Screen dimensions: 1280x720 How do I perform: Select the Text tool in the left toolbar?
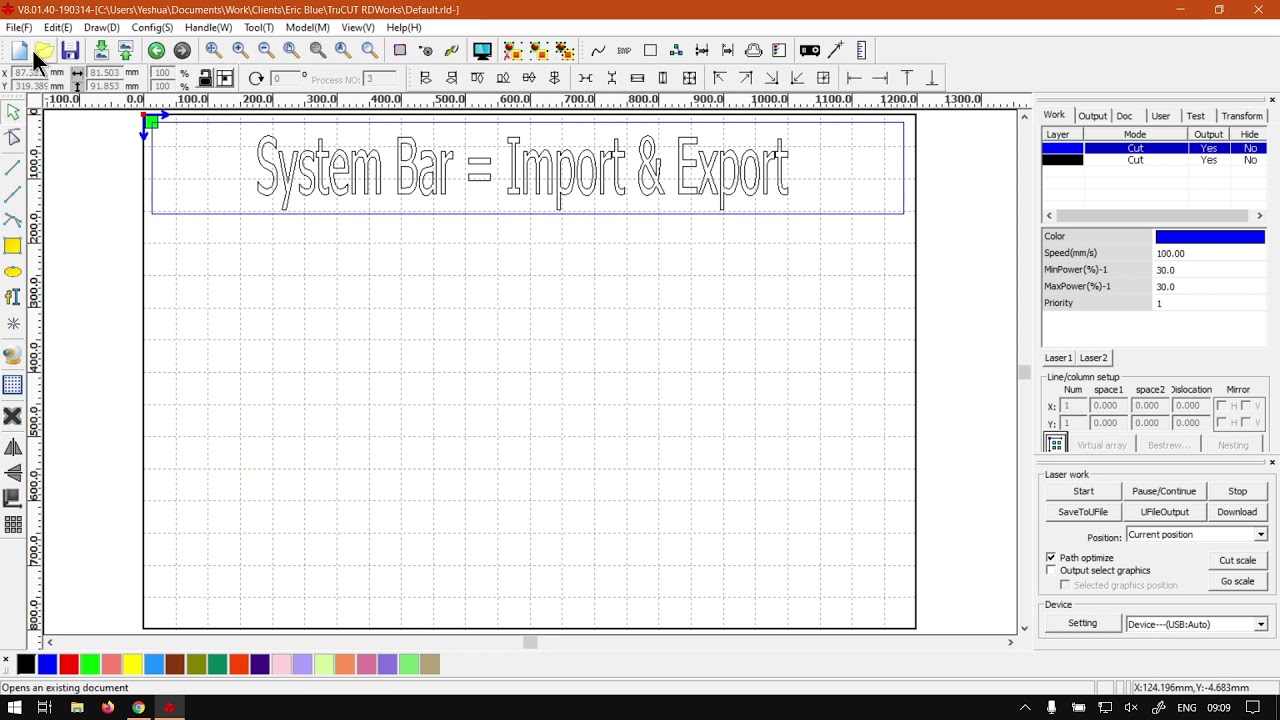click(x=13, y=297)
